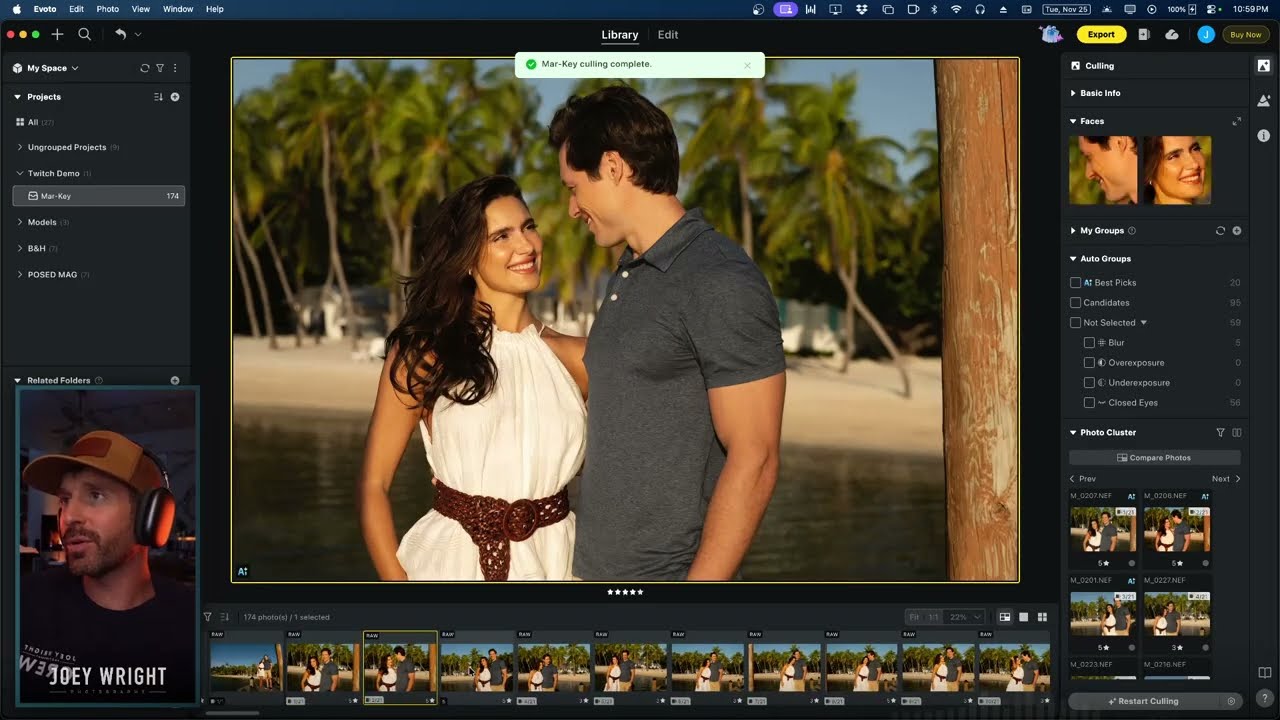Switch to the Edit tab
1280x720 pixels.
[x=668, y=35]
